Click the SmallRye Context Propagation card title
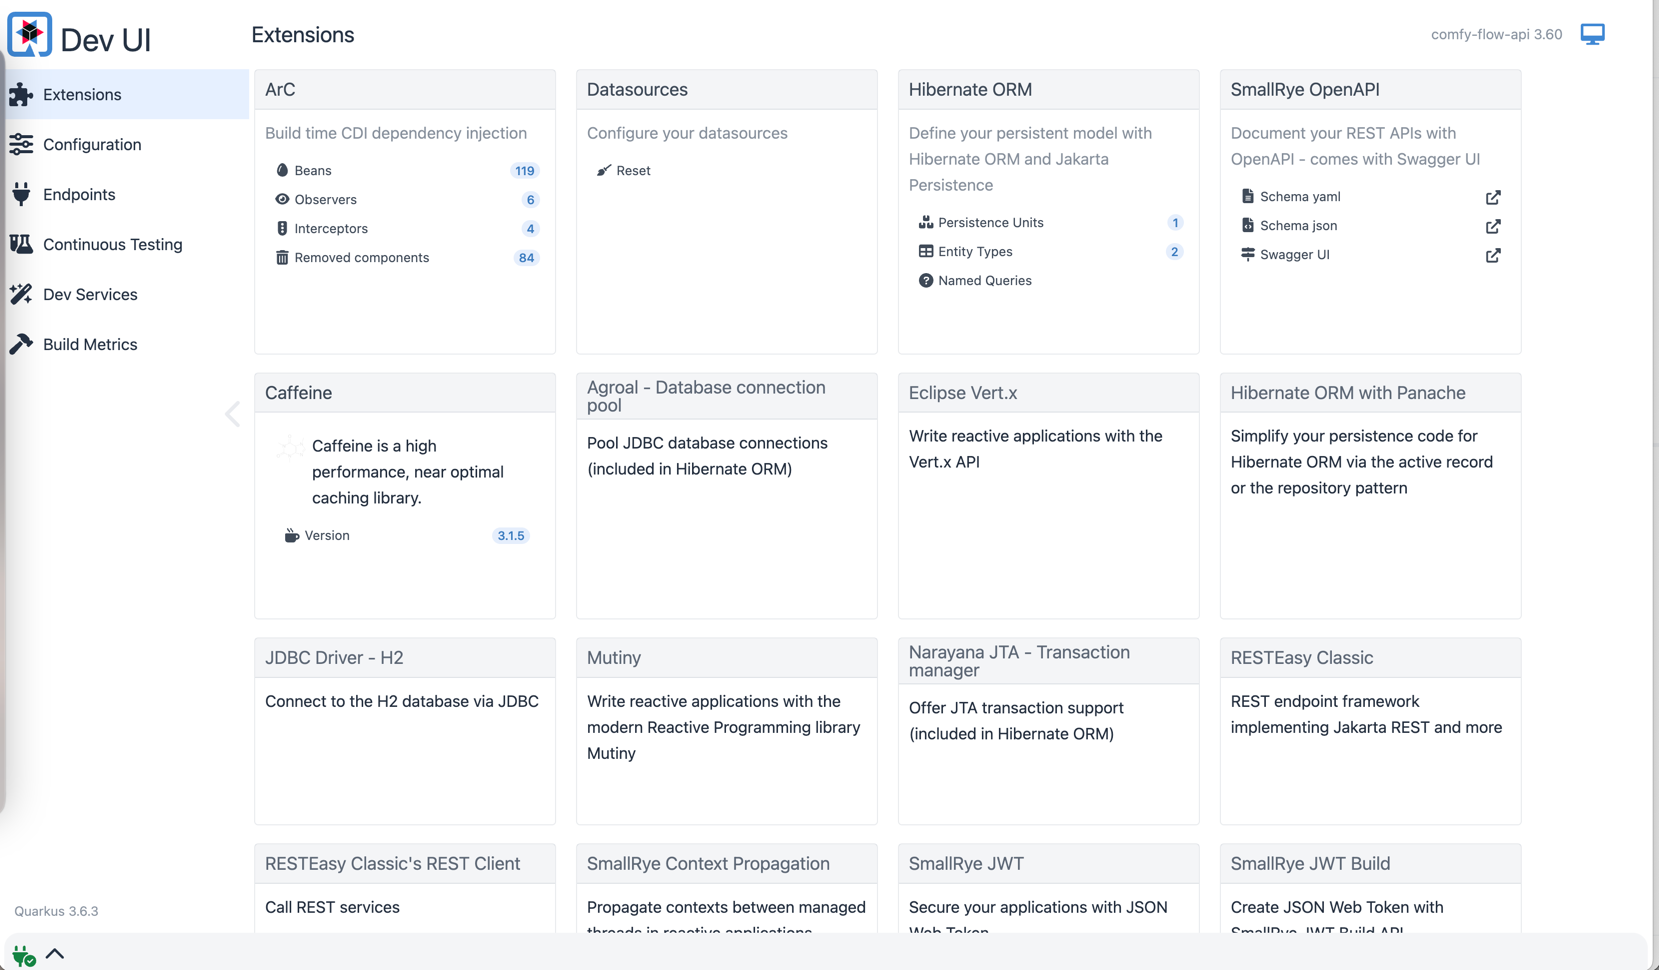Viewport: 1659px width, 970px height. tap(708, 864)
